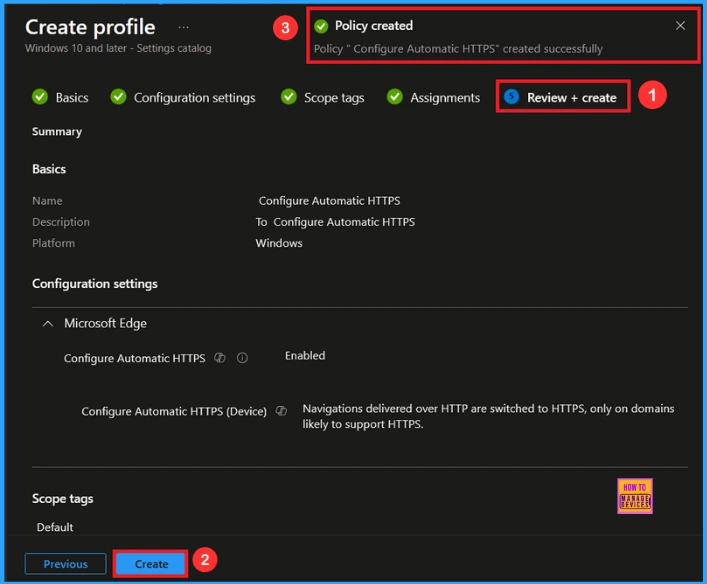The image size is (707, 584).
Task: Click the Default scope tag
Action: click(x=55, y=527)
